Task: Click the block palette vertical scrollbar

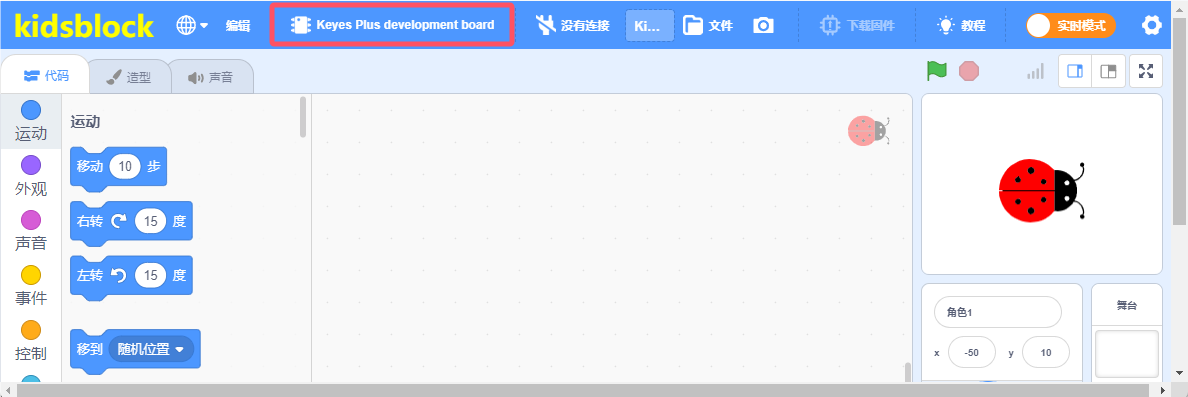Action: click(x=303, y=117)
